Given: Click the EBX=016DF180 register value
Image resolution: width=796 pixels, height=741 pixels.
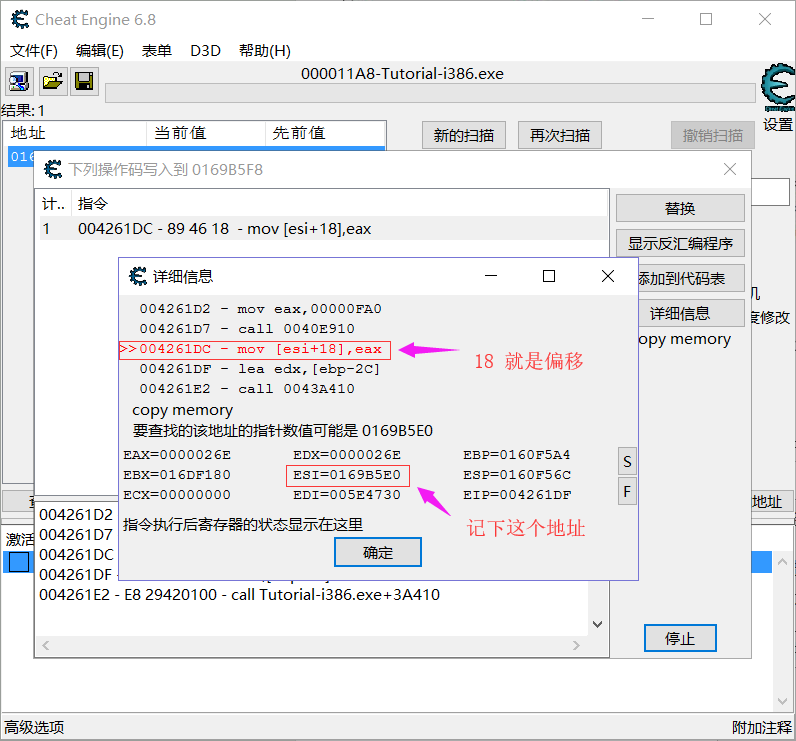Looking at the screenshot, I should click(177, 475).
